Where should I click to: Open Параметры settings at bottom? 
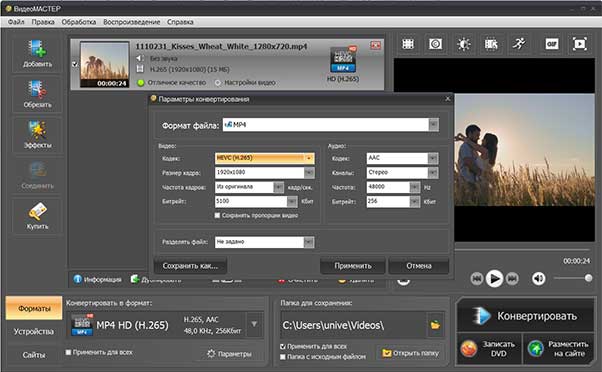point(230,354)
